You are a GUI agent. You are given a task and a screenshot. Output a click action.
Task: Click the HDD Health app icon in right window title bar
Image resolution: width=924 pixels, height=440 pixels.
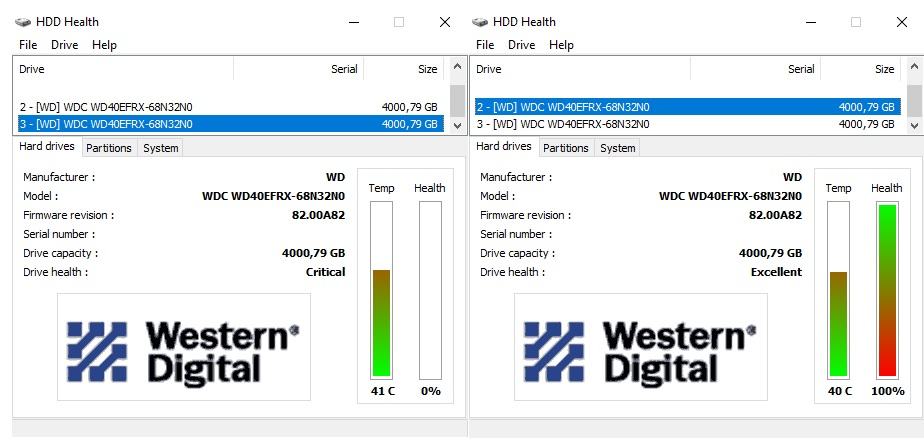[x=480, y=22]
